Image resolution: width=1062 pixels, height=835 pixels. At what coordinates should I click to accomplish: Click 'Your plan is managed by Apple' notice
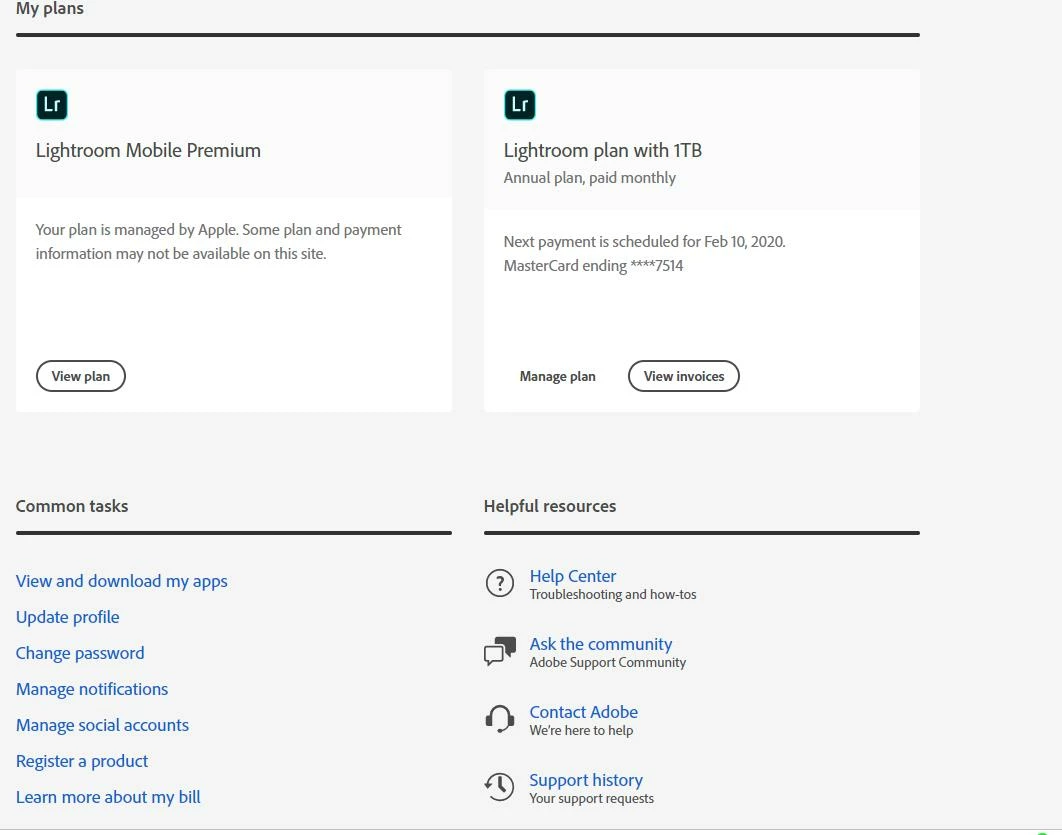[x=218, y=242]
